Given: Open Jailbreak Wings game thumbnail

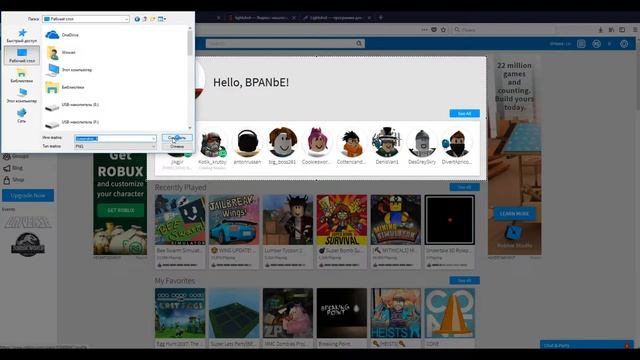Looking at the screenshot, I should tap(234, 220).
